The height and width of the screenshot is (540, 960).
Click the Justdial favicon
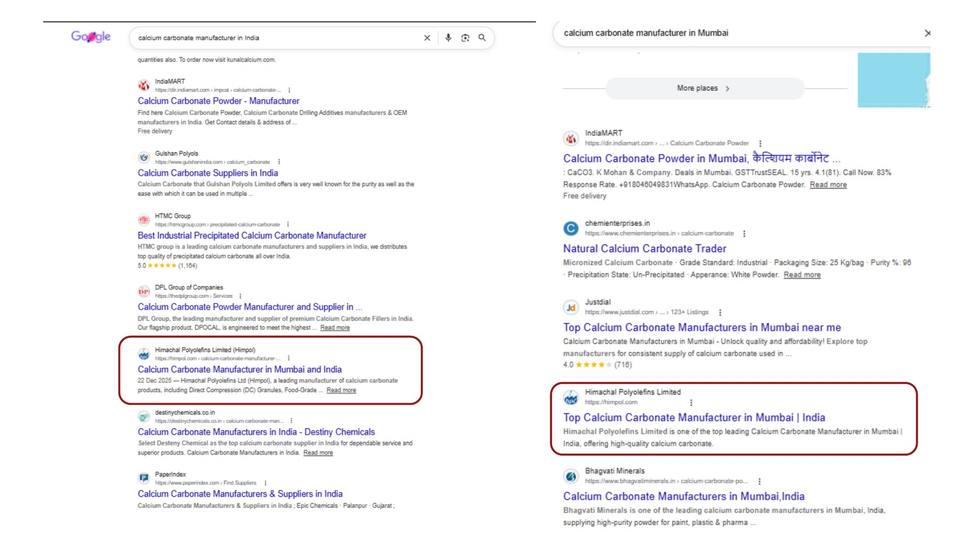(x=571, y=307)
